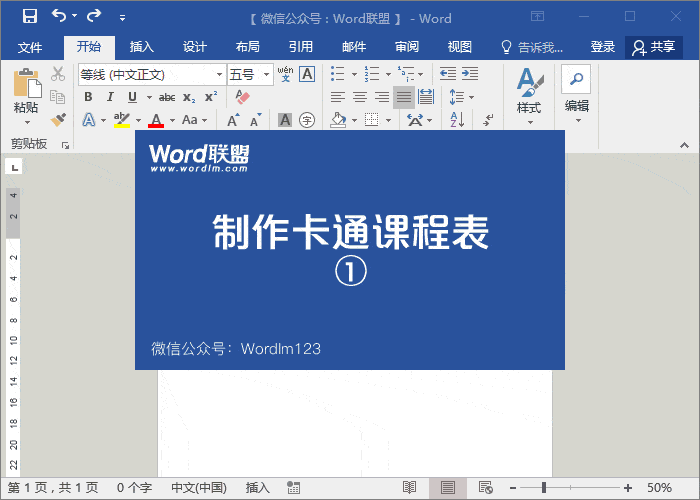Click the phonetic guide wén icon
700x500 pixels.
pos(285,74)
